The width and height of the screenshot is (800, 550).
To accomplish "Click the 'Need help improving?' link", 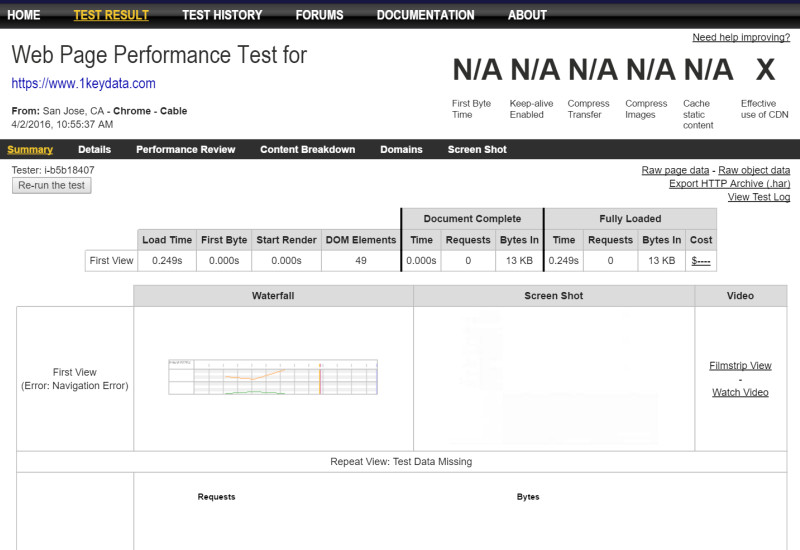I will point(741,37).
